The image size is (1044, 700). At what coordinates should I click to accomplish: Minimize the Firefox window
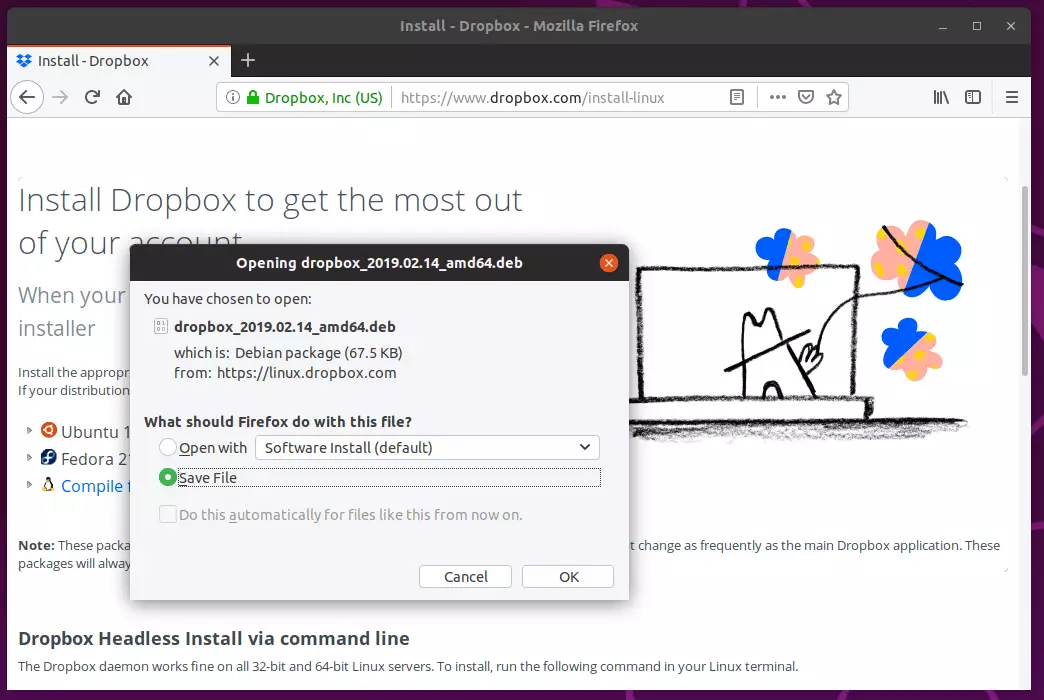[x=943, y=27]
